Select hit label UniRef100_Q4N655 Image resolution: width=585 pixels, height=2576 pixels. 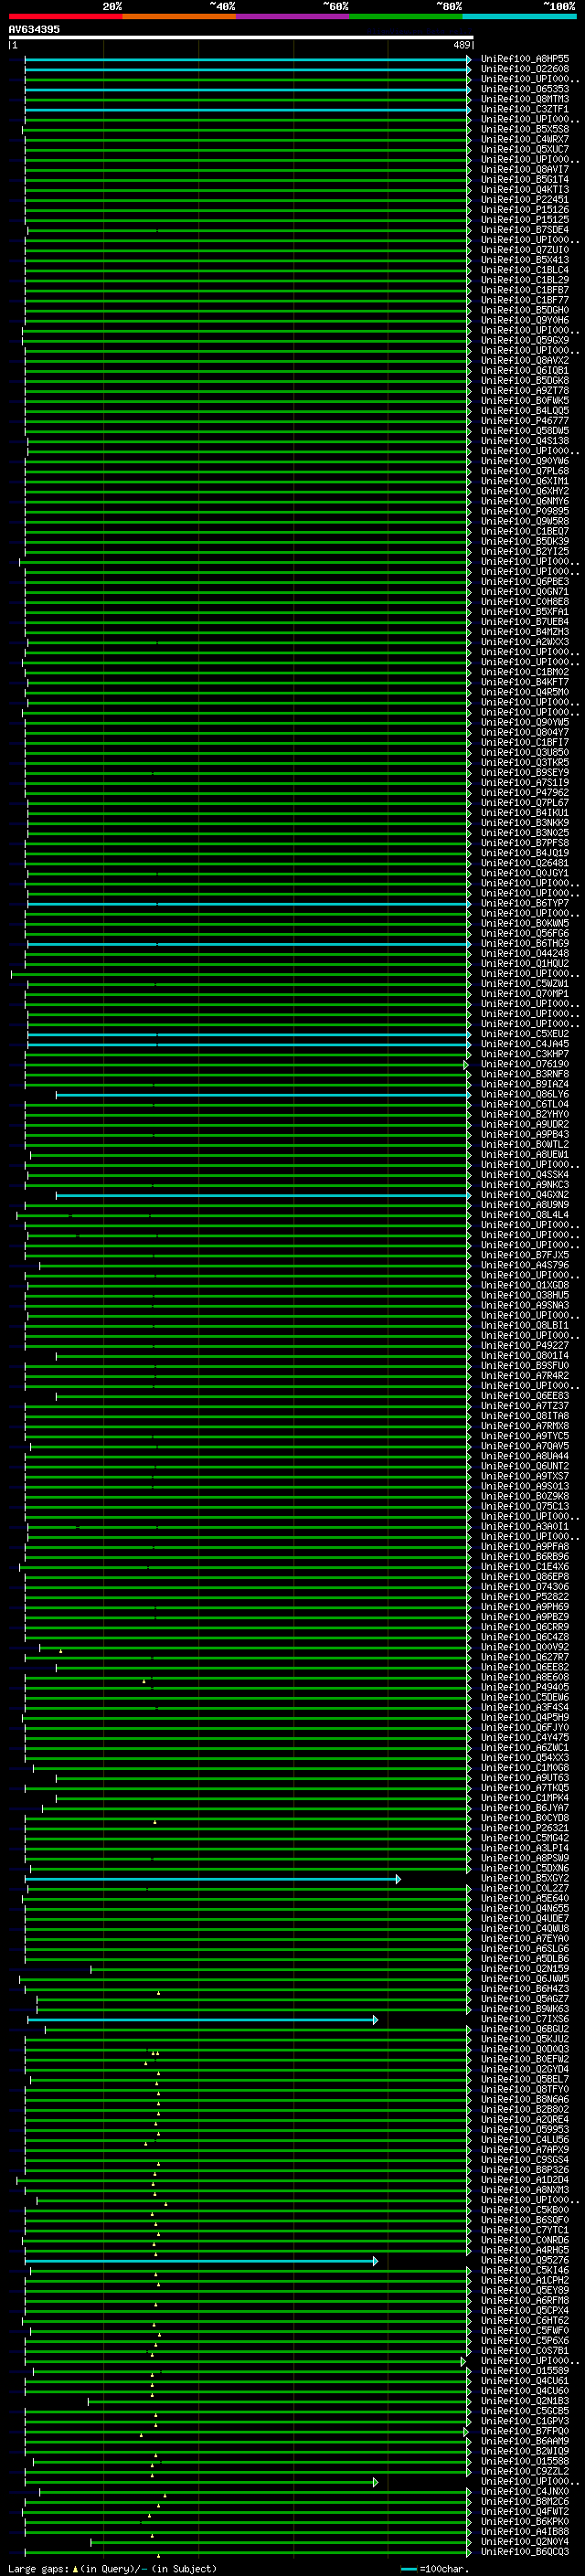click(x=525, y=1908)
